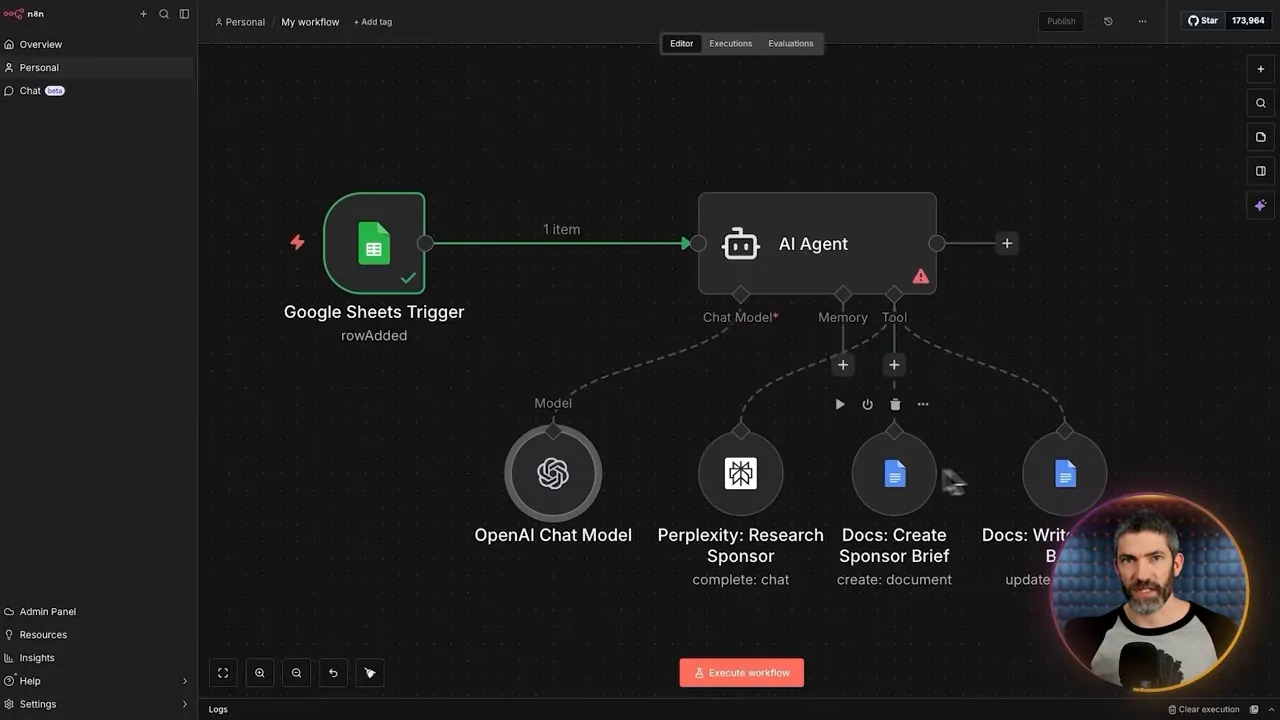Viewport: 1280px width, 720px height.
Task: Select the Google Sheets Trigger node
Action: tap(374, 243)
